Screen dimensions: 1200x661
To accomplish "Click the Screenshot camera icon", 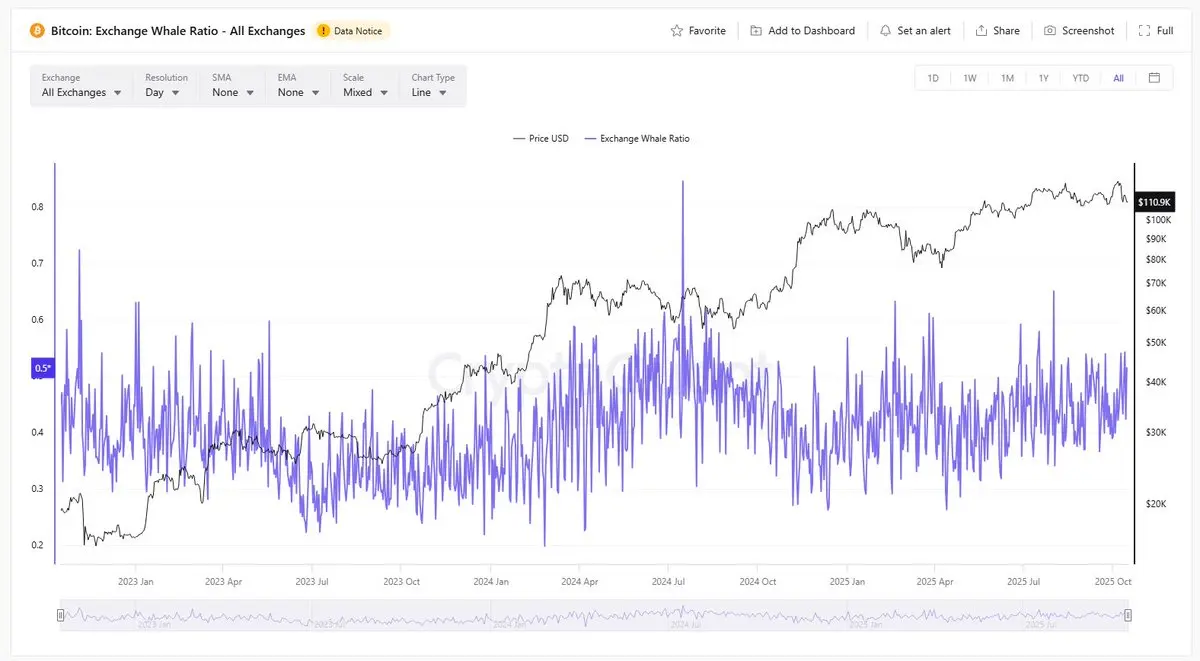I will [x=1050, y=31].
